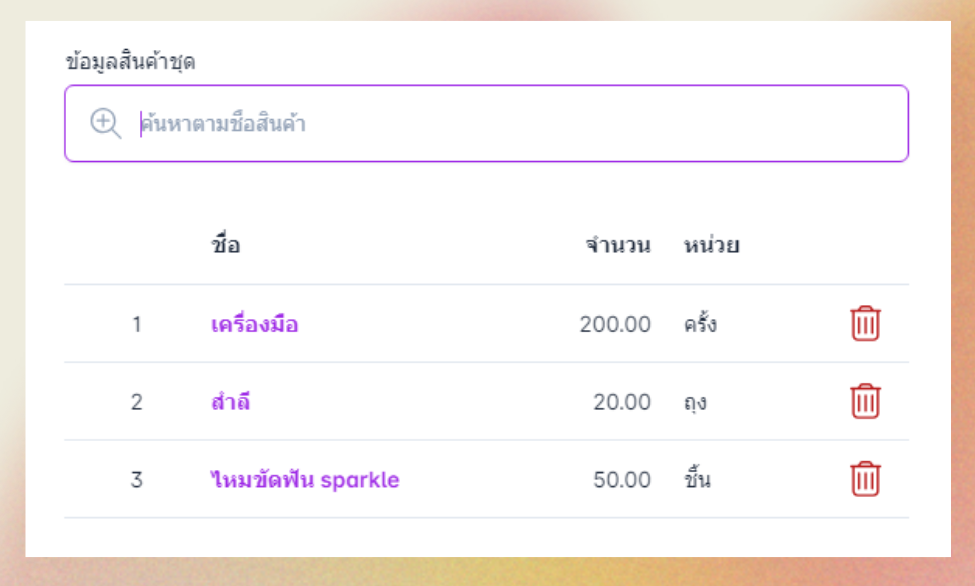Click the หน่วย column header
The width and height of the screenshot is (975, 586).
point(711,246)
